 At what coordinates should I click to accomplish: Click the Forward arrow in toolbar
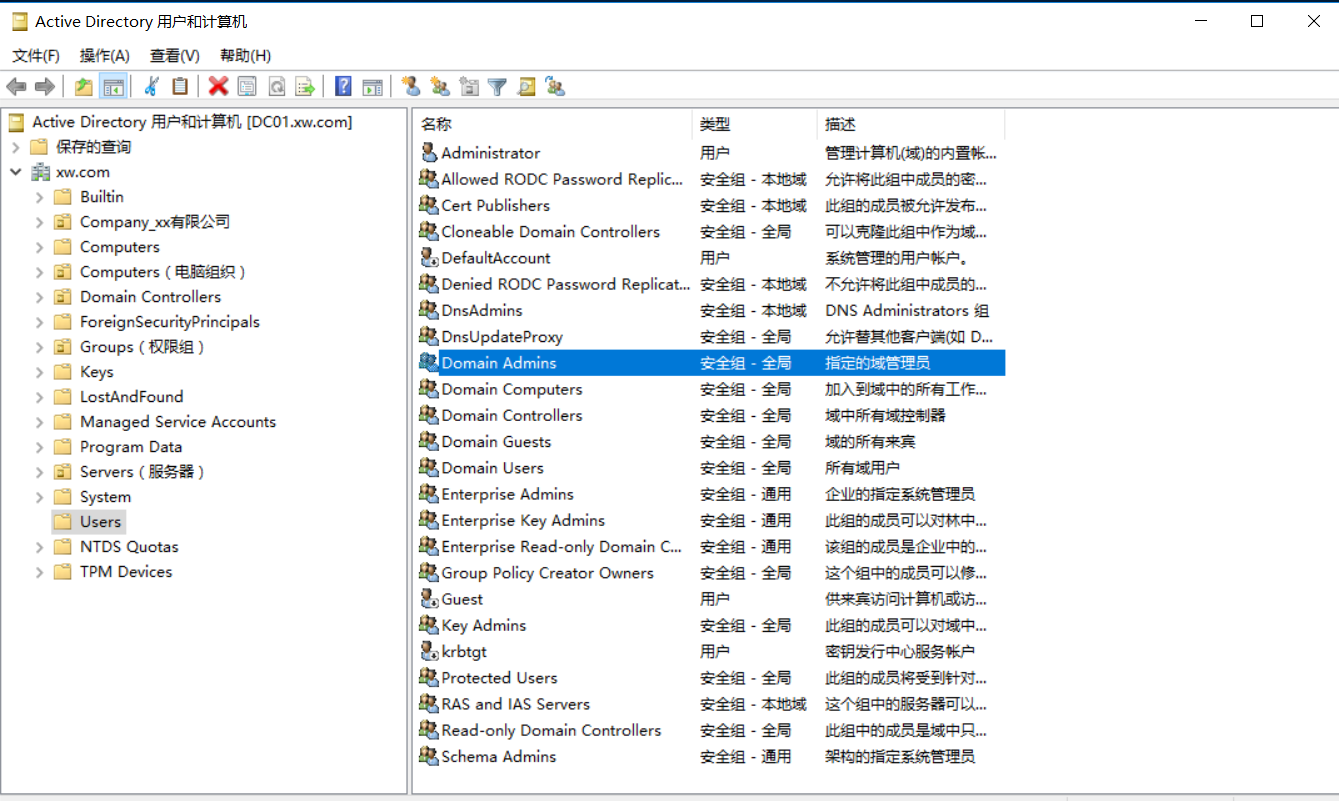[x=45, y=87]
